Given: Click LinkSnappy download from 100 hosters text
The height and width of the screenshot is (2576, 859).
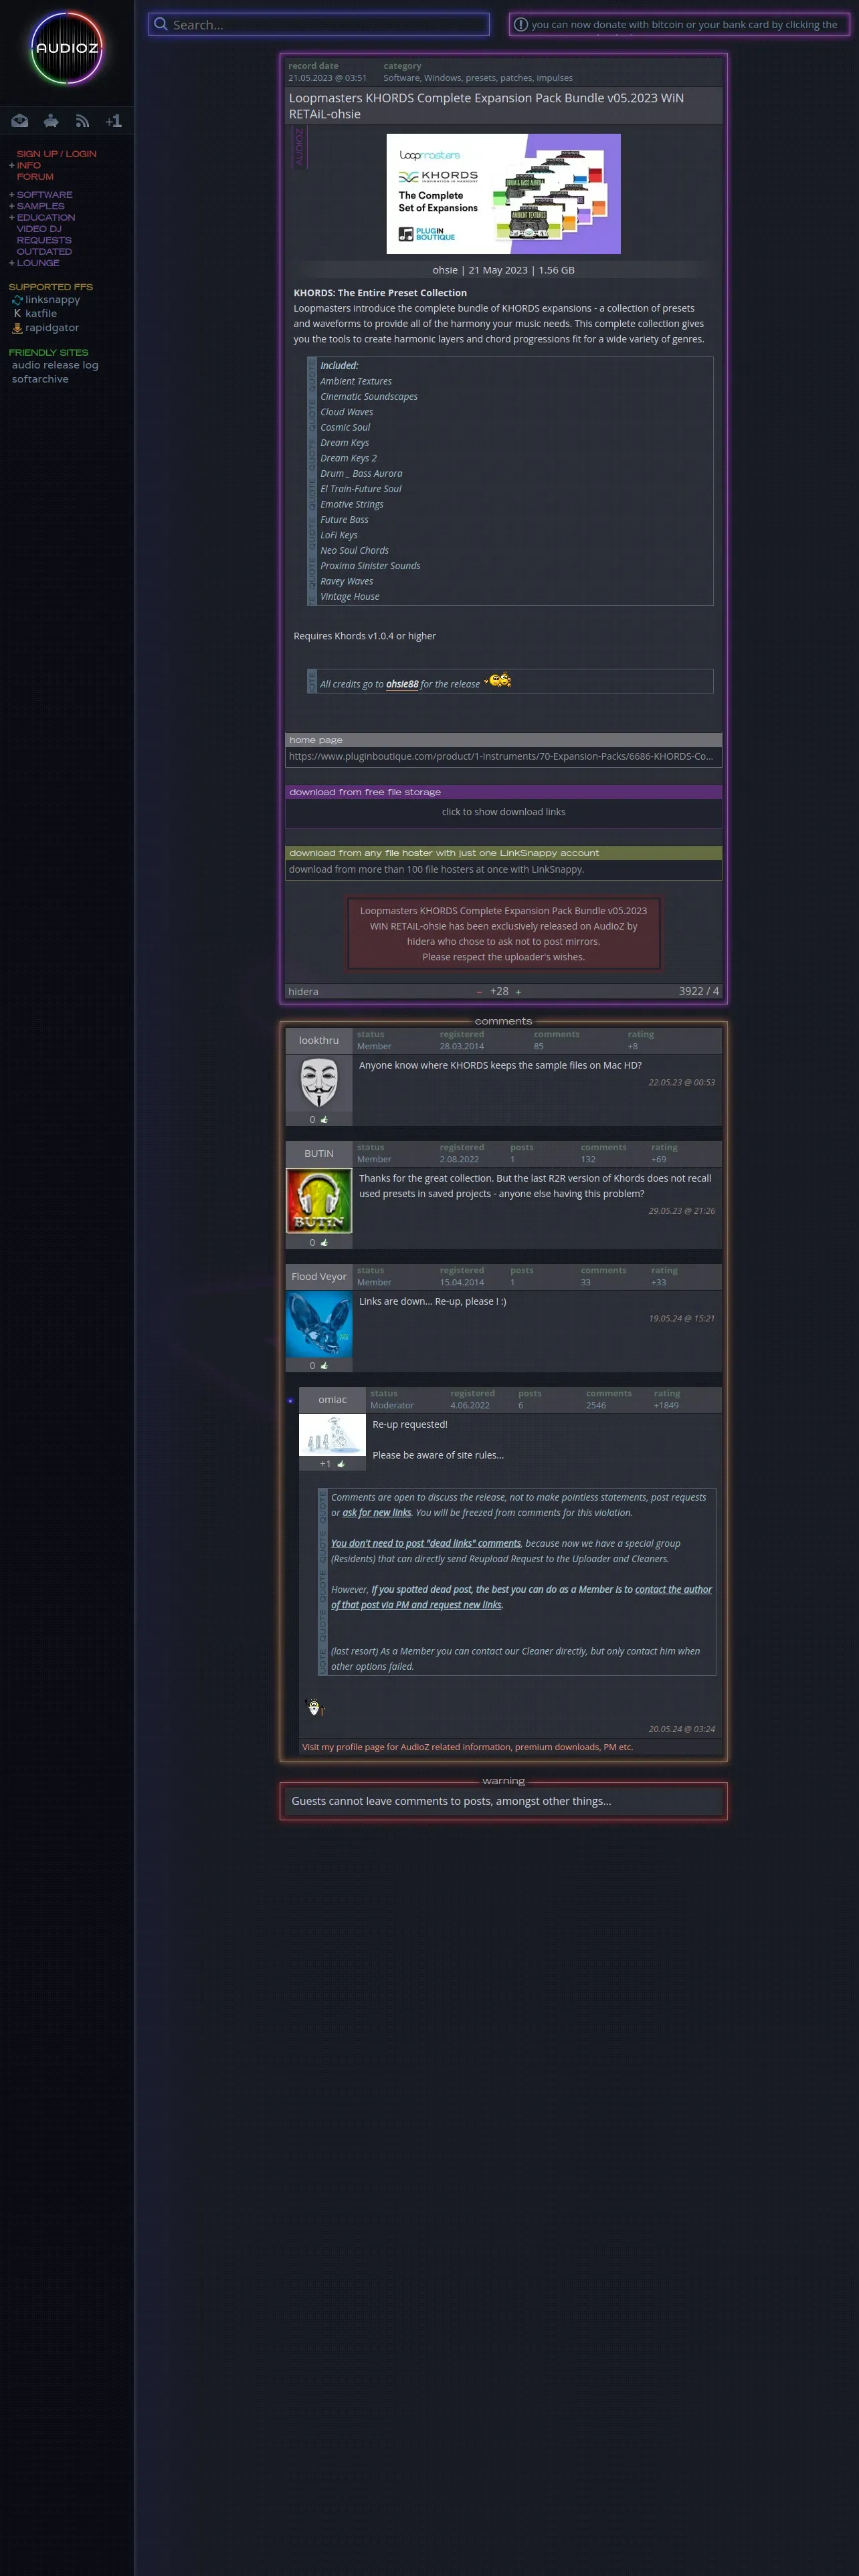Looking at the screenshot, I should (x=436, y=869).
